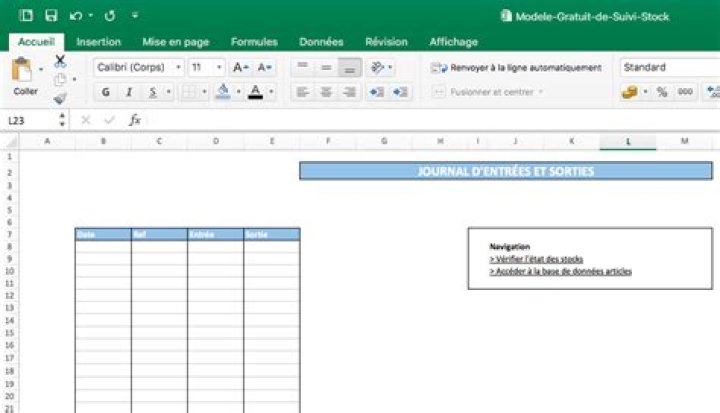
Task: Open currency format dropdown arrow
Action: pos(645,92)
